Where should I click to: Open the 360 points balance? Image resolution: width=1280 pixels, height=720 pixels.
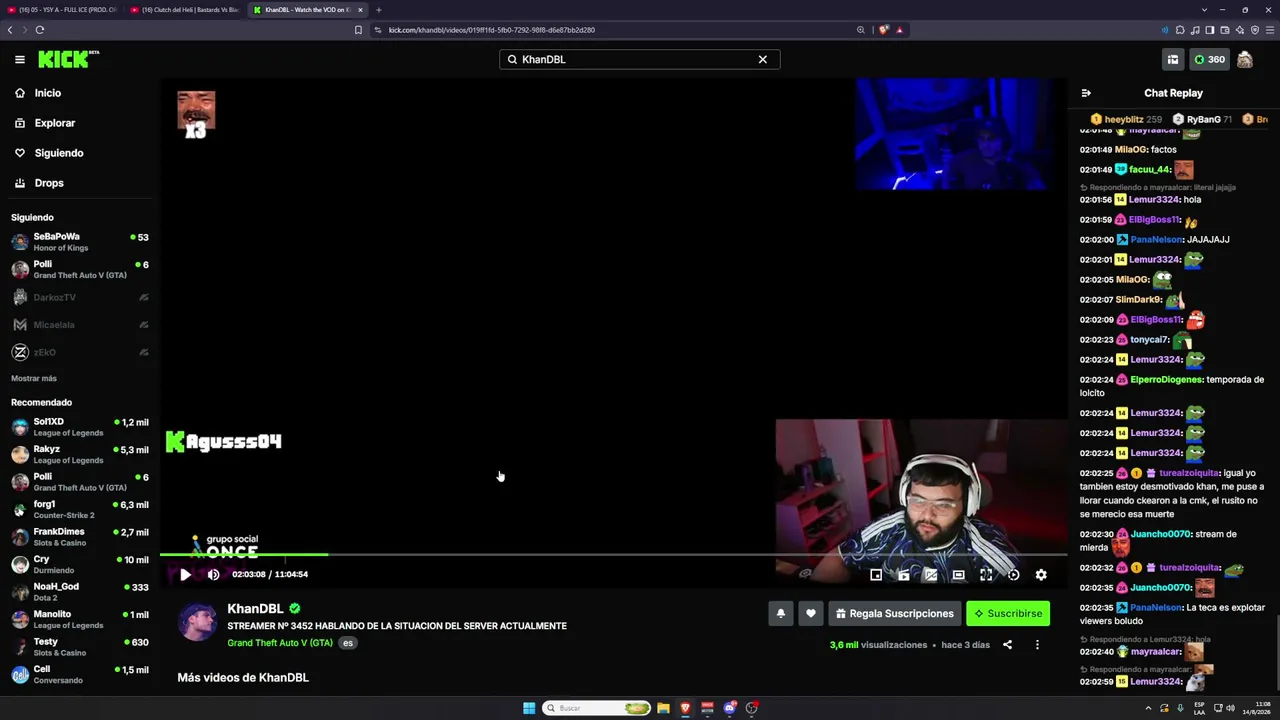1209,59
